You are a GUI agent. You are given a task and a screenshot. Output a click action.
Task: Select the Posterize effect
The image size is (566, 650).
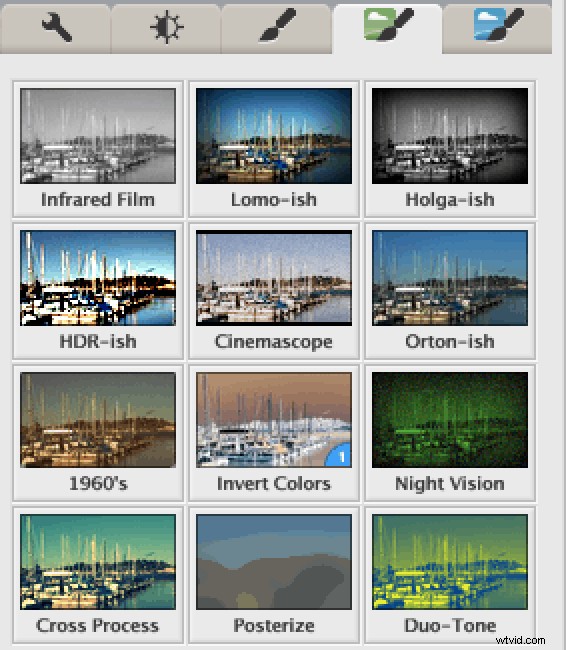click(x=274, y=575)
